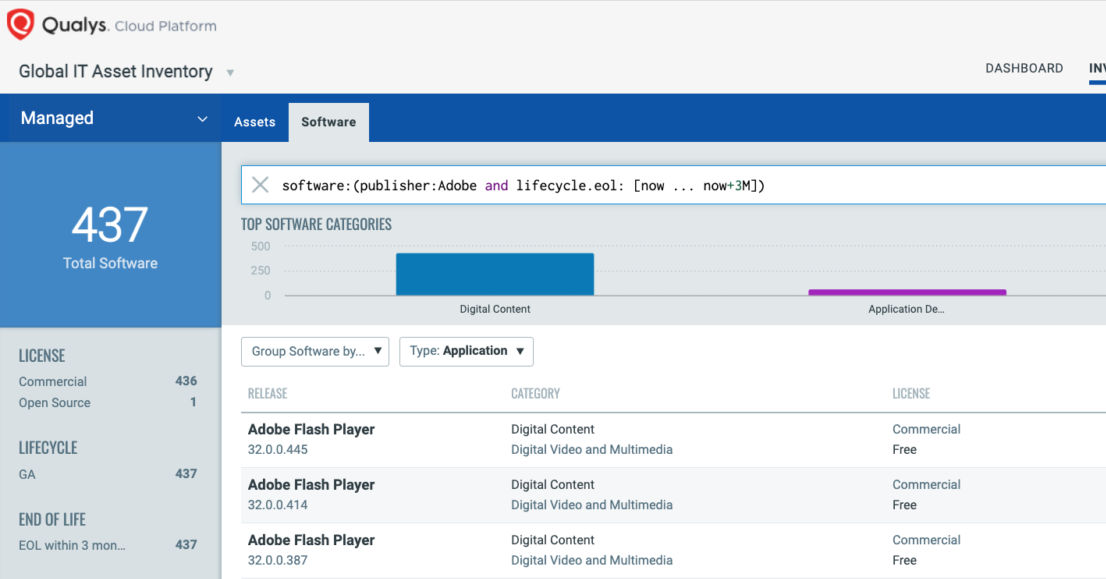Viewport: 1106px width, 579px height.
Task: Open Adobe Flash Player 32.0.0.445 release
Action: tap(311, 429)
